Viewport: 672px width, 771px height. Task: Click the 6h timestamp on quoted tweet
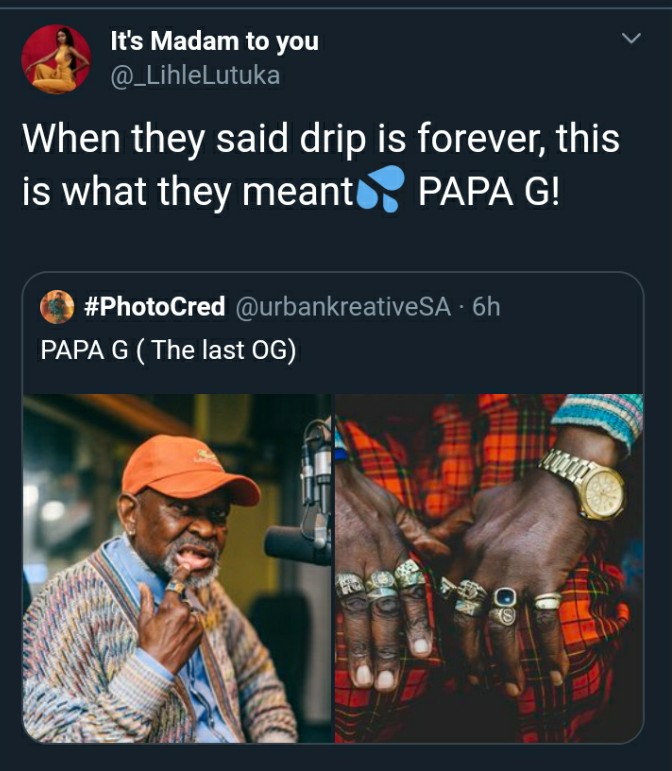click(x=486, y=307)
